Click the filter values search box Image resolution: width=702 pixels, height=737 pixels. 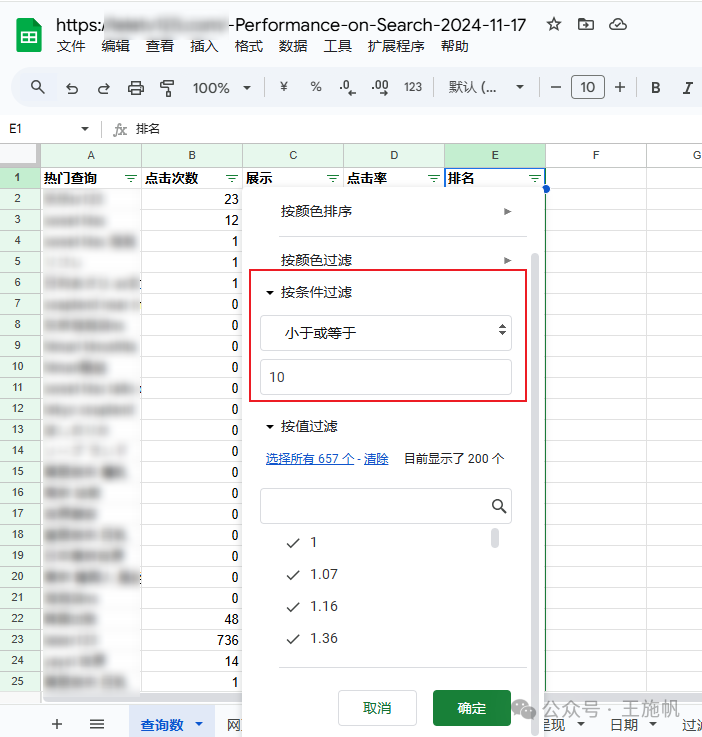coord(386,506)
